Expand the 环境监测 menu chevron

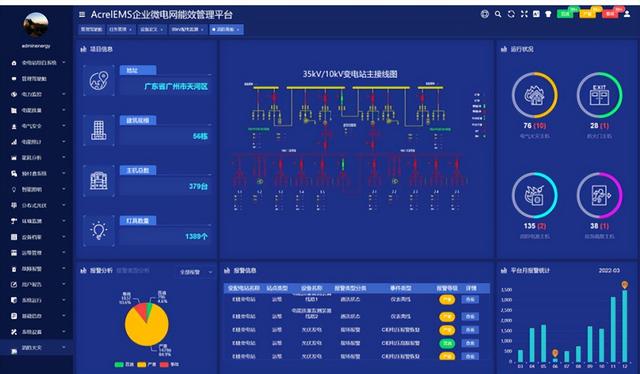click(x=64, y=221)
